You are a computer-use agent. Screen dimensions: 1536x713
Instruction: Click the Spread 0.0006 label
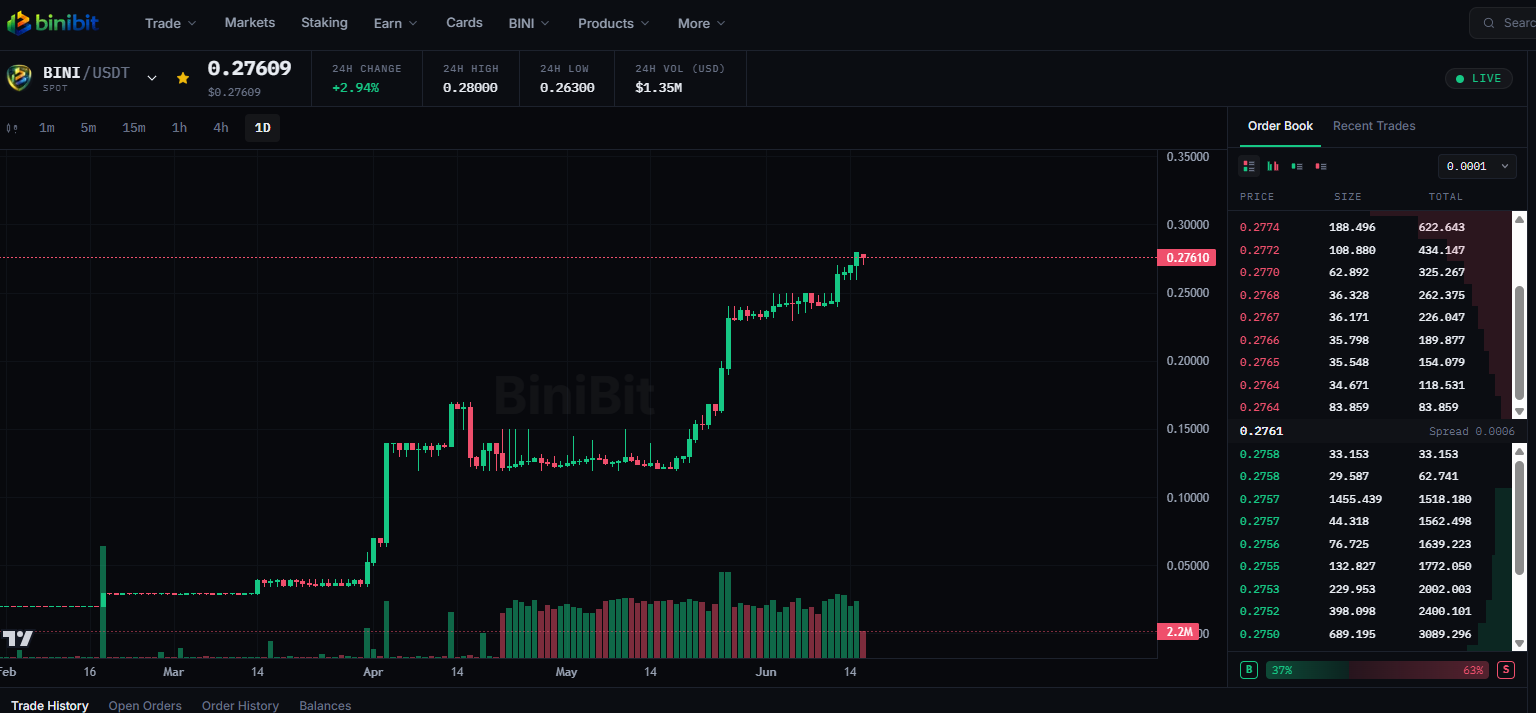click(x=1471, y=431)
